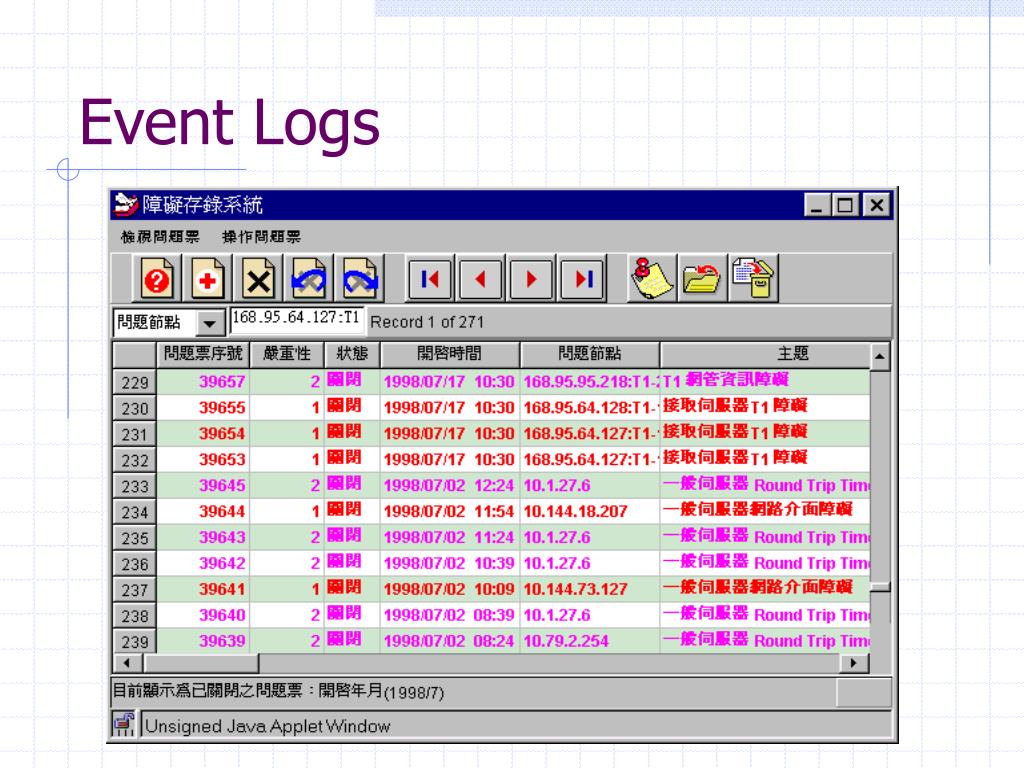Click the 問題節點 column header
The image size is (1024, 768).
pos(590,355)
